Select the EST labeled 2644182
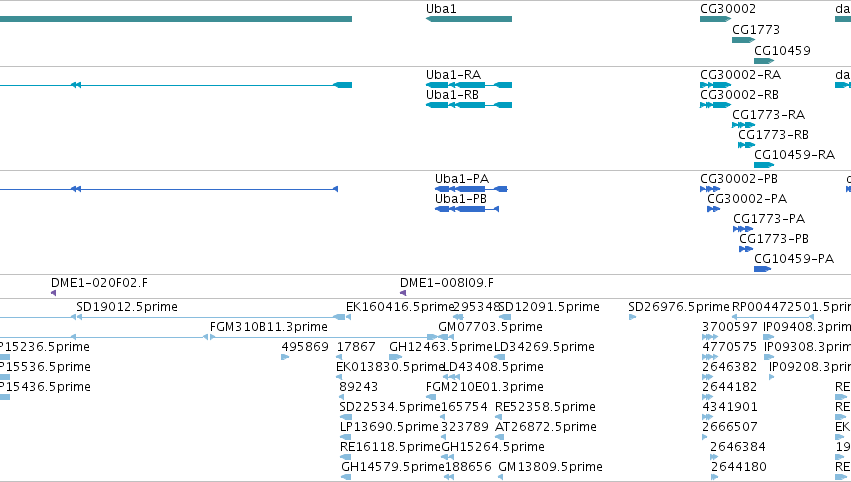851x482 pixels. (729, 388)
